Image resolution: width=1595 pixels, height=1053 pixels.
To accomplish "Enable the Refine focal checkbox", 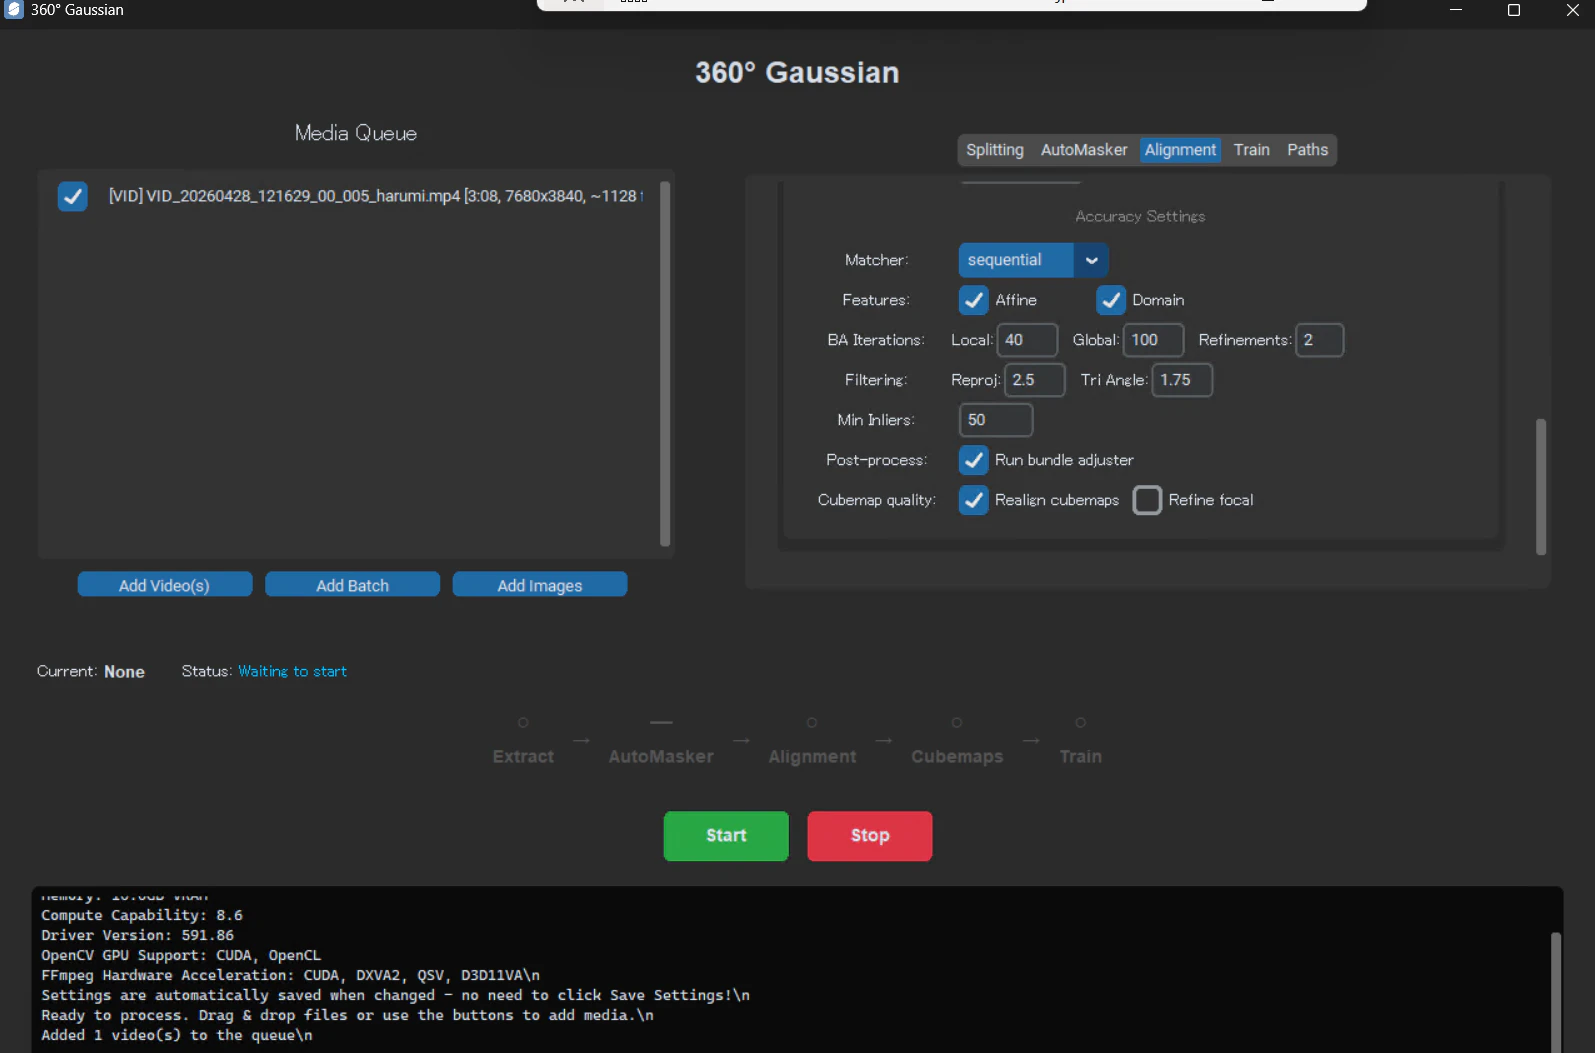I will (1147, 500).
